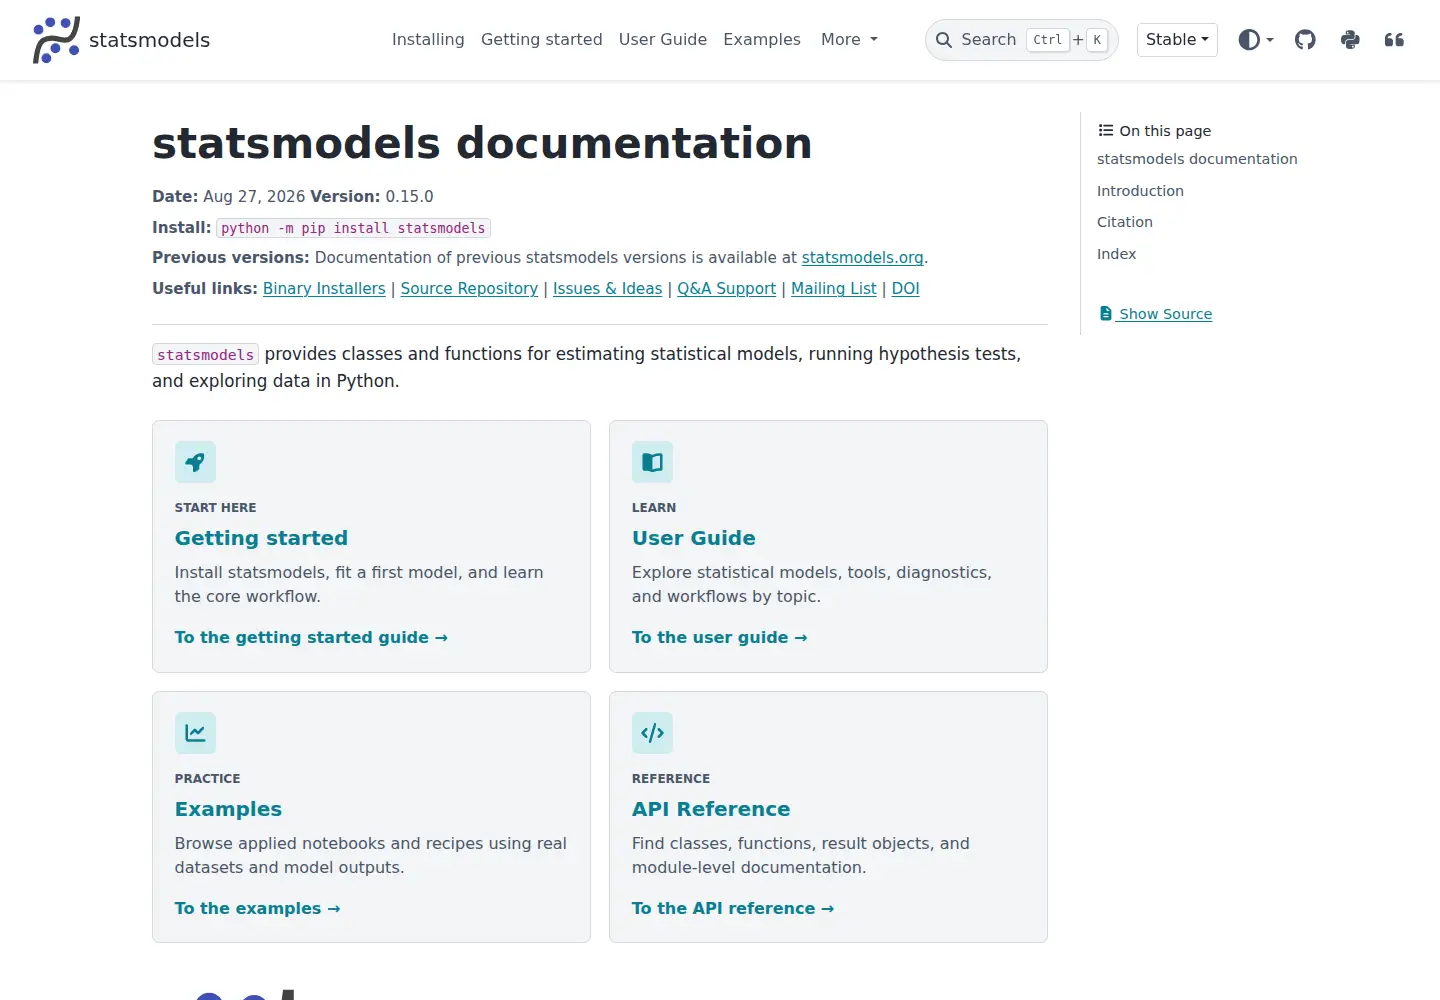Visit the Source Repository link
The height and width of the screenshot is (1000, 1440).
click(469, 289)
